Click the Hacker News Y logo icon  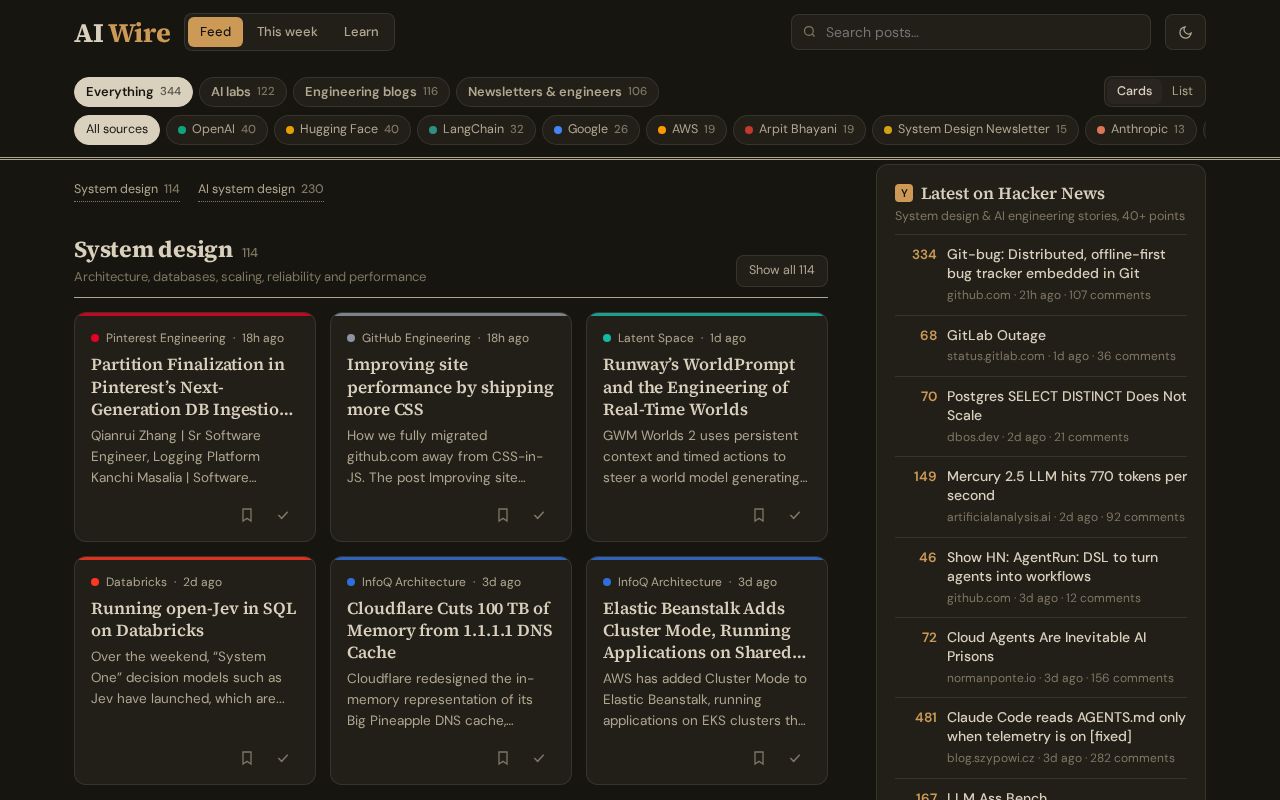[904, 193]
